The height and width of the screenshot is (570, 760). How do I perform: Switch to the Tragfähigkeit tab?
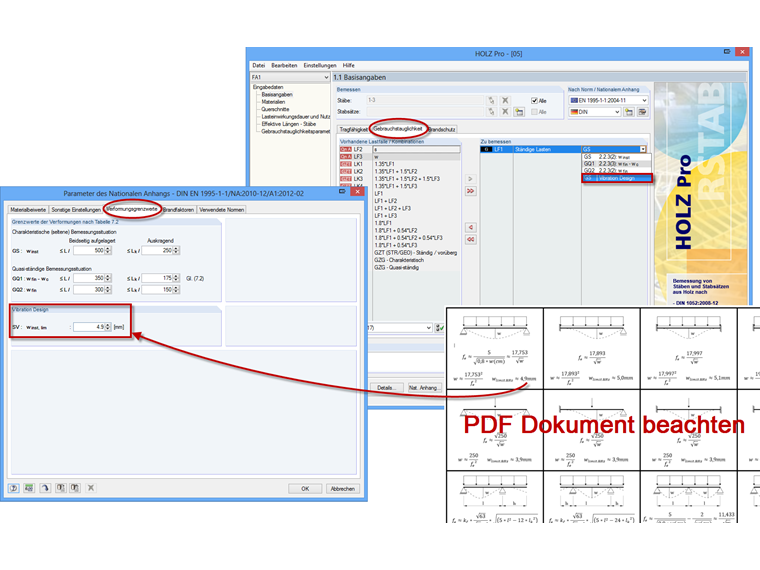pyautogui.click(x=353, y=129)
